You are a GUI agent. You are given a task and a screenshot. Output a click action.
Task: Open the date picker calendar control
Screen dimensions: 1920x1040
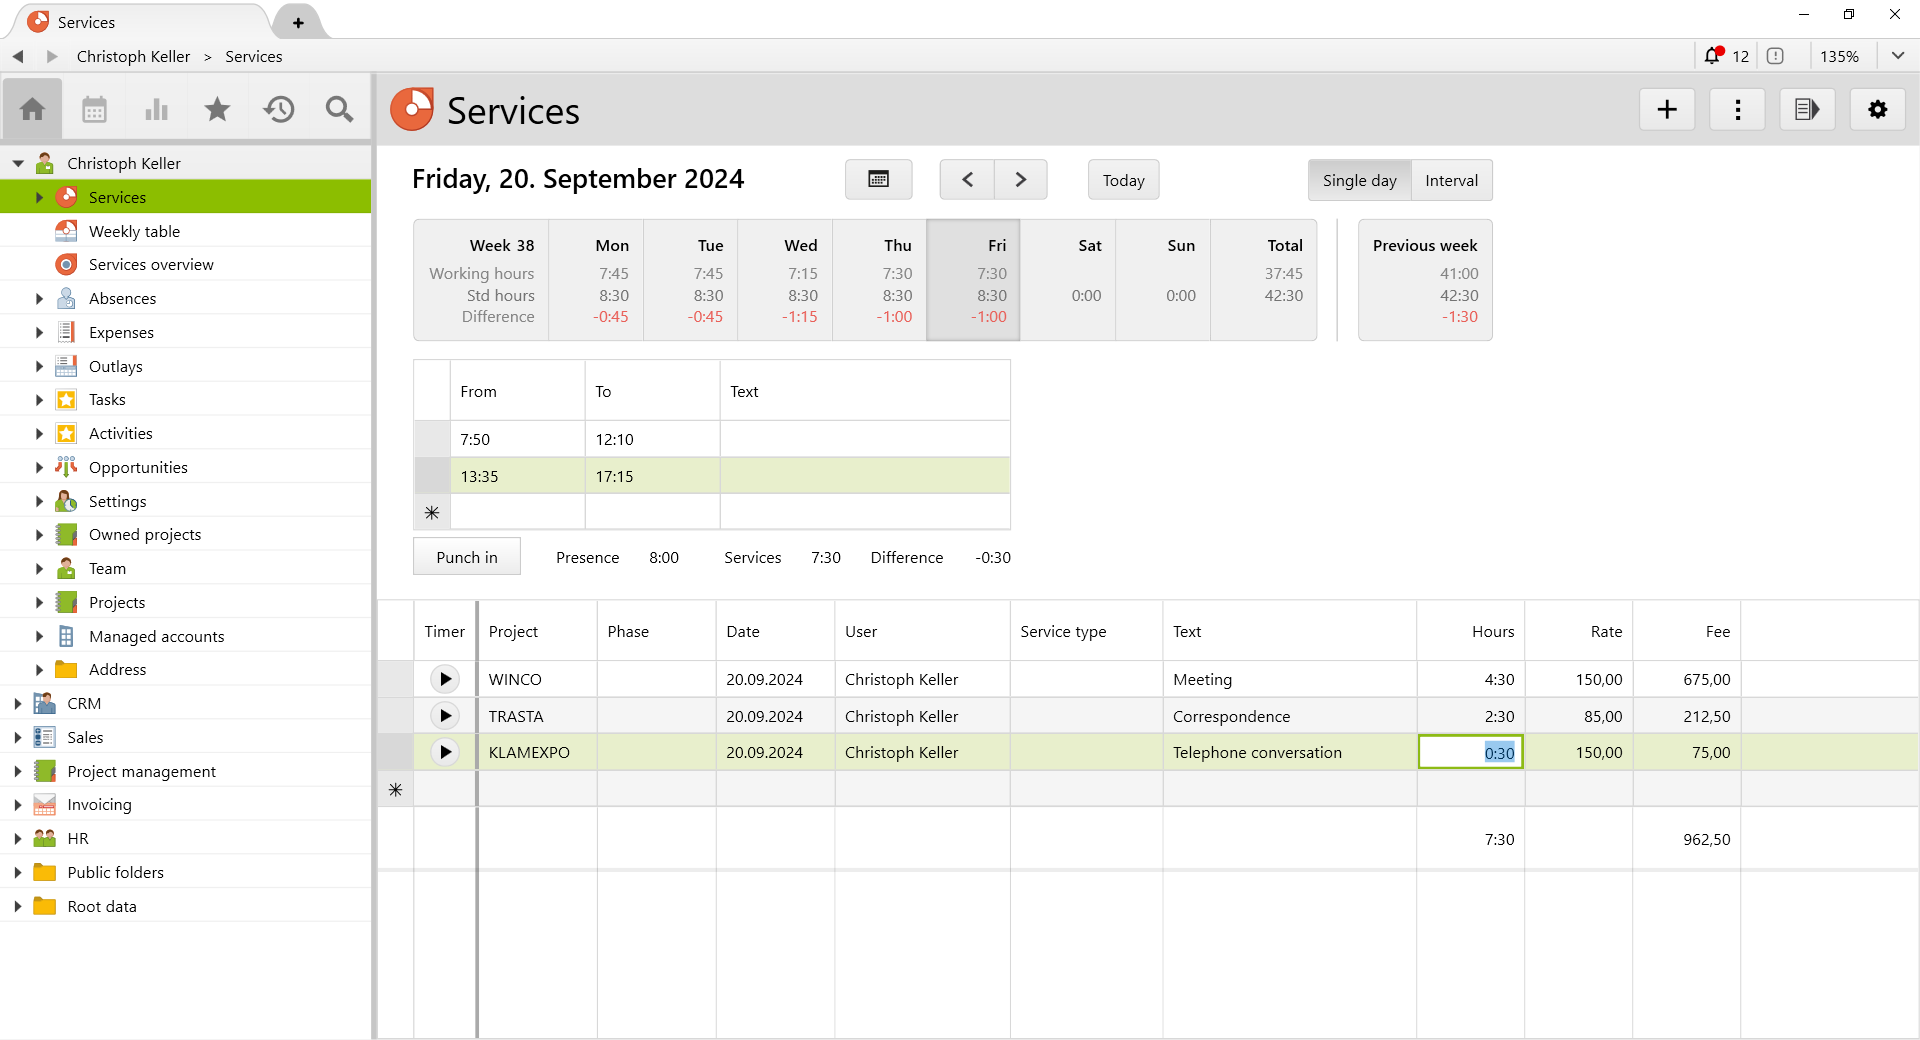[878, 179]
